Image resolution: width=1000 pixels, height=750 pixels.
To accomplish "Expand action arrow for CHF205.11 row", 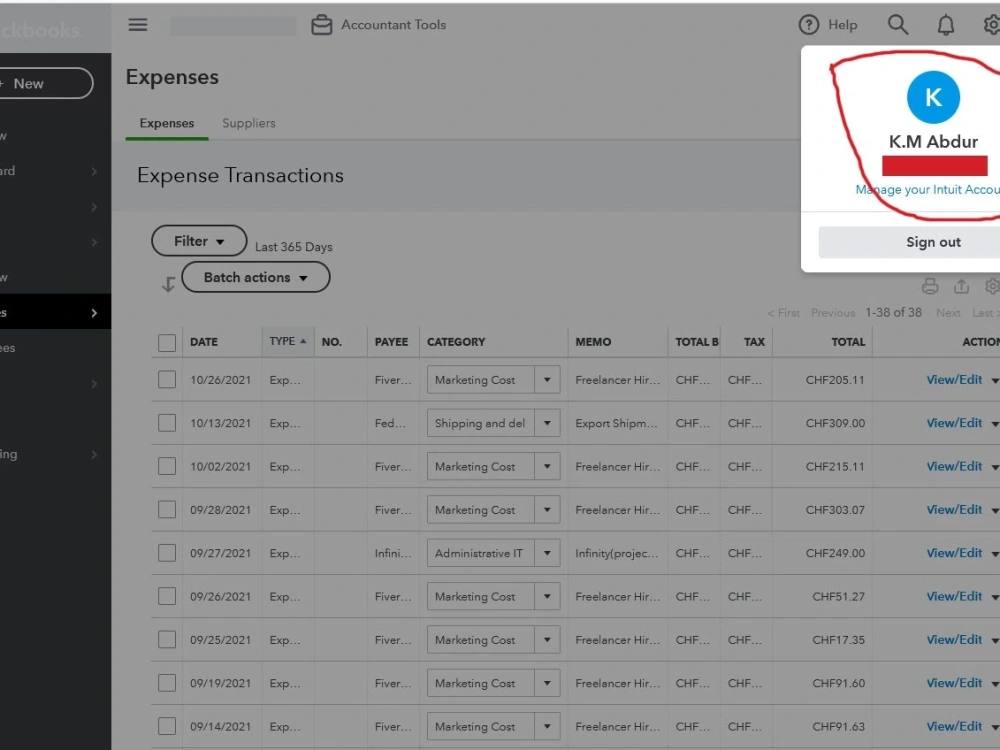I will pos(995,381).
